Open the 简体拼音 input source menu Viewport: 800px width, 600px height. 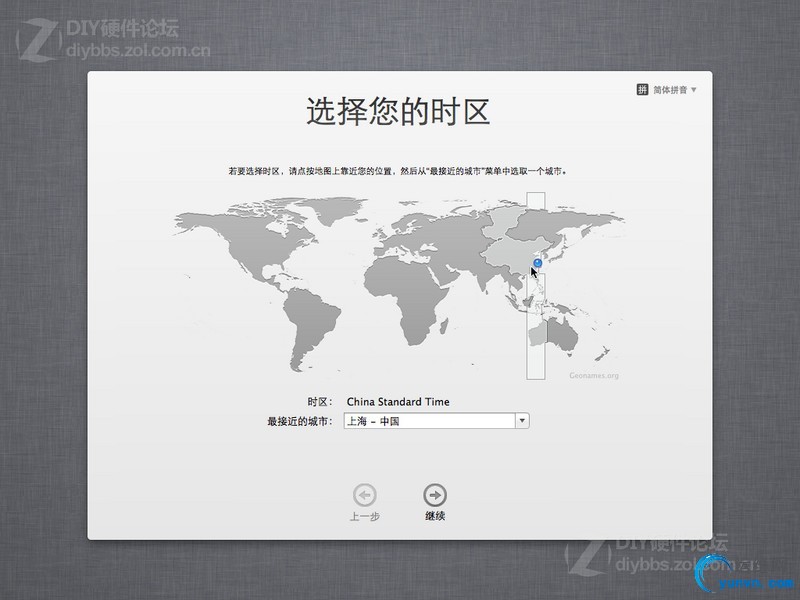tap(670, 90)
